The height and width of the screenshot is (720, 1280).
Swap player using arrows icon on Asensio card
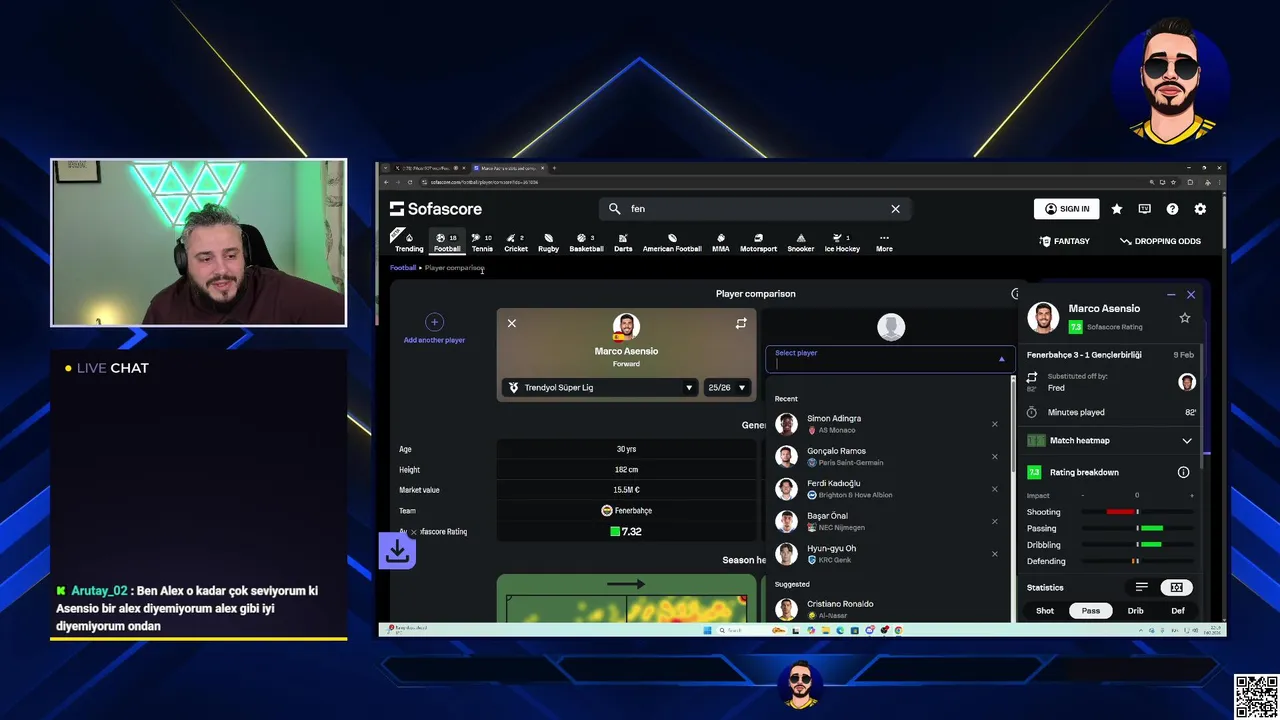tap(741, 323)
